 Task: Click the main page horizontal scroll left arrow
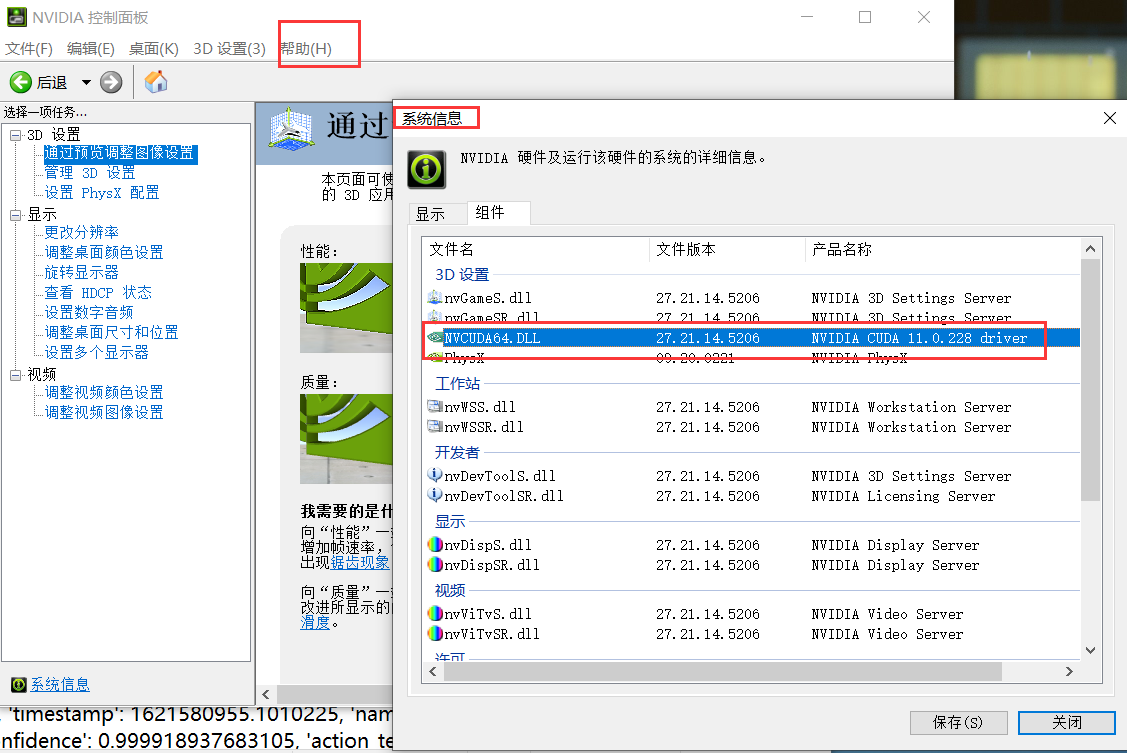pos(266,695)
